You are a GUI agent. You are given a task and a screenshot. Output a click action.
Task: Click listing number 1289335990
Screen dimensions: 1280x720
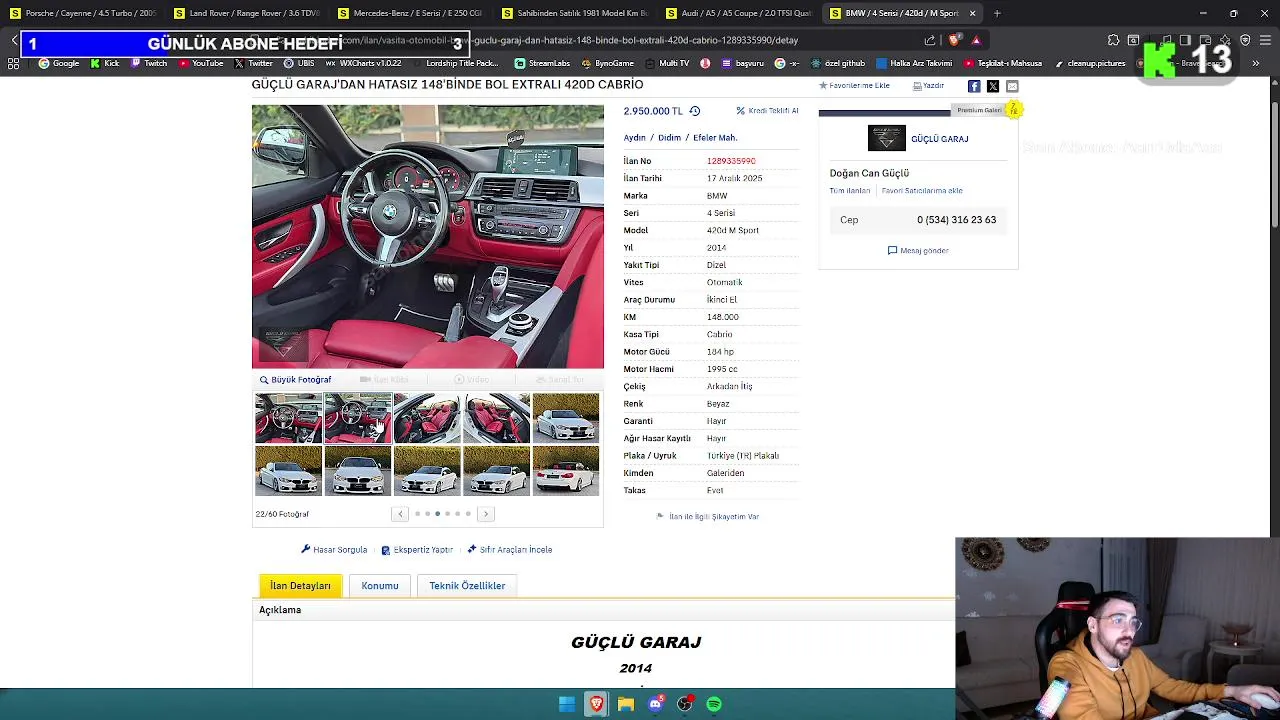[x=731, y=161]
